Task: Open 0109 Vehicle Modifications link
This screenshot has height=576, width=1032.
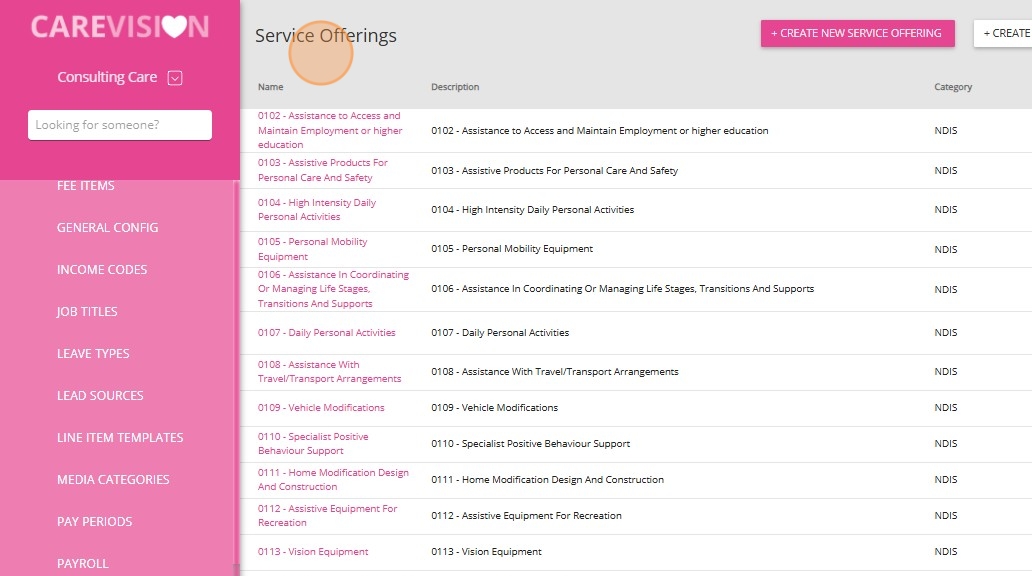Action: [x=321, y=407]
